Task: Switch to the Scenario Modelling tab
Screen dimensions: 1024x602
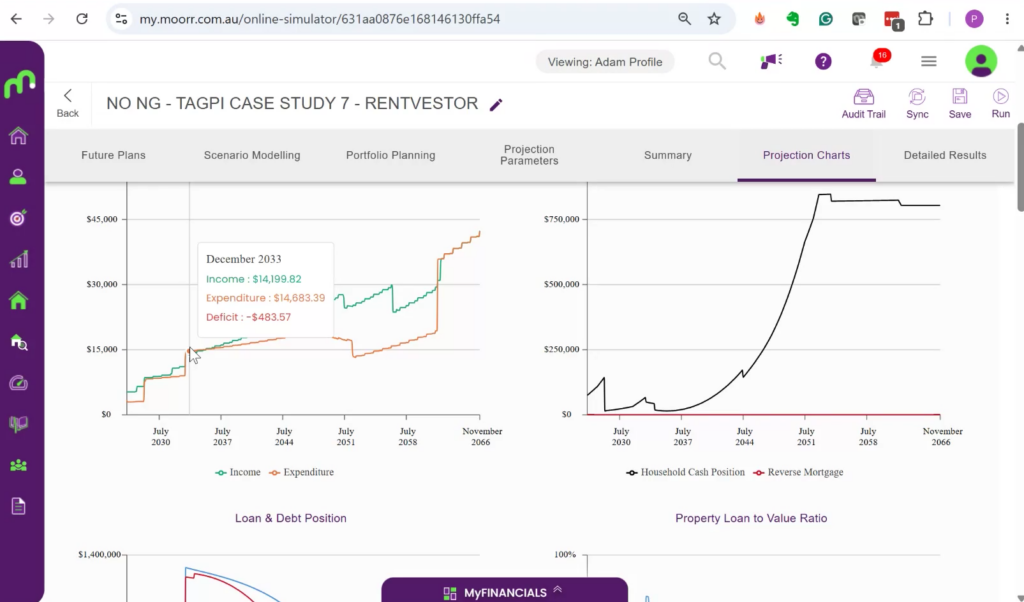Action: (x=251, y=155)
